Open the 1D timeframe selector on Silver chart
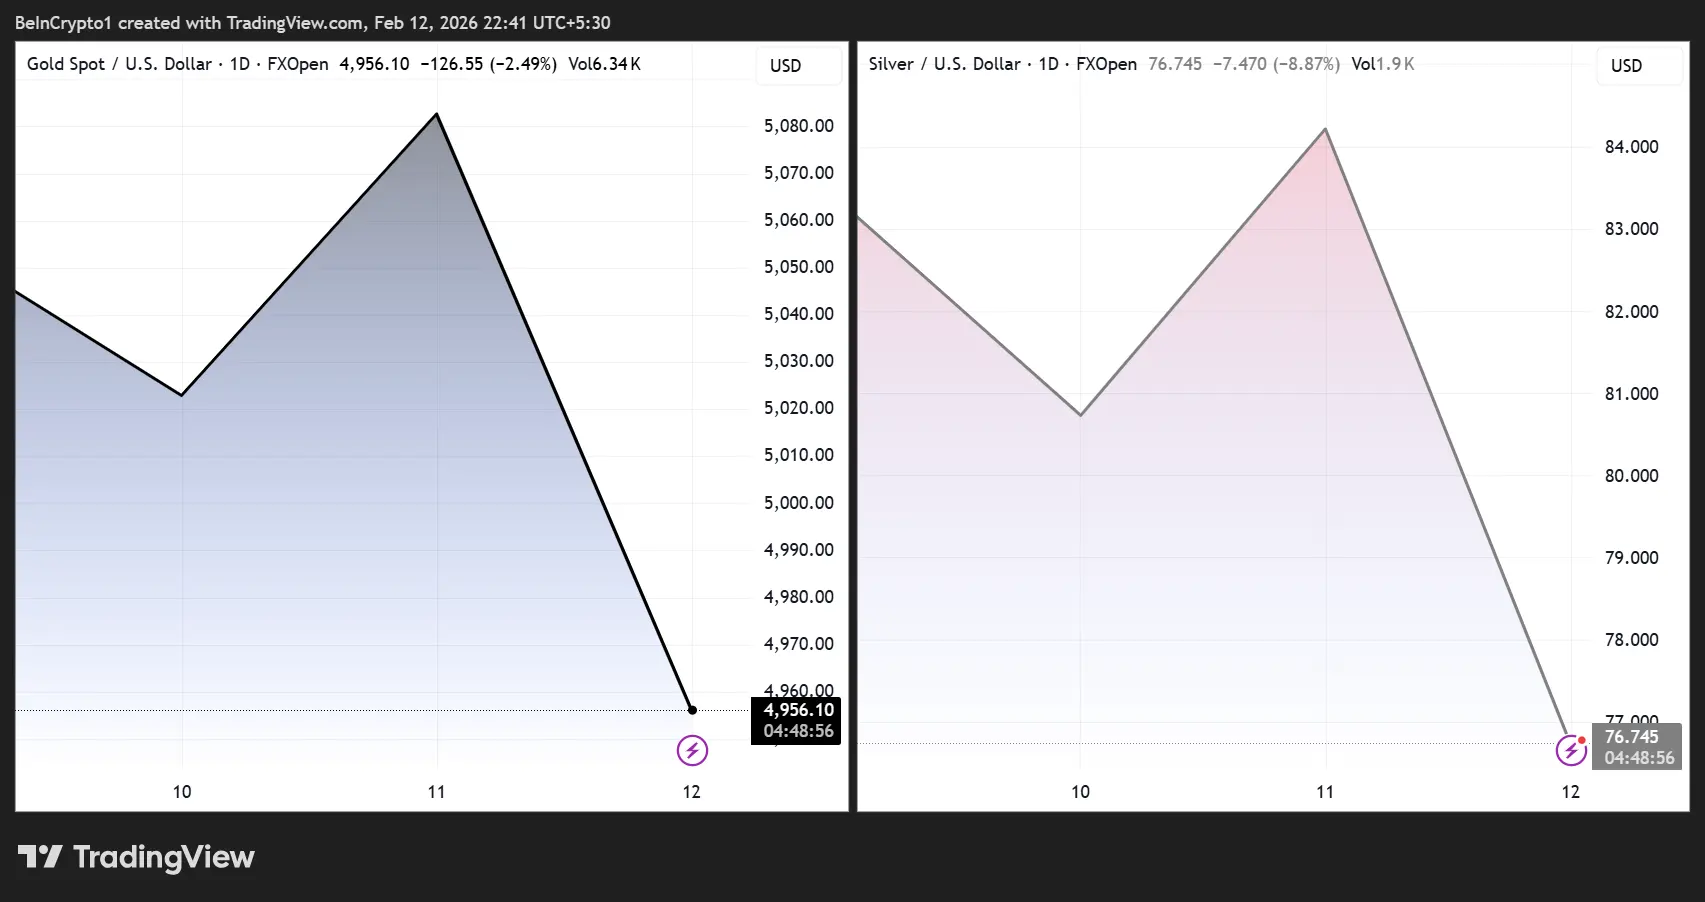The width and height of the screenshot is (1705, 902). pos(1045,63)
